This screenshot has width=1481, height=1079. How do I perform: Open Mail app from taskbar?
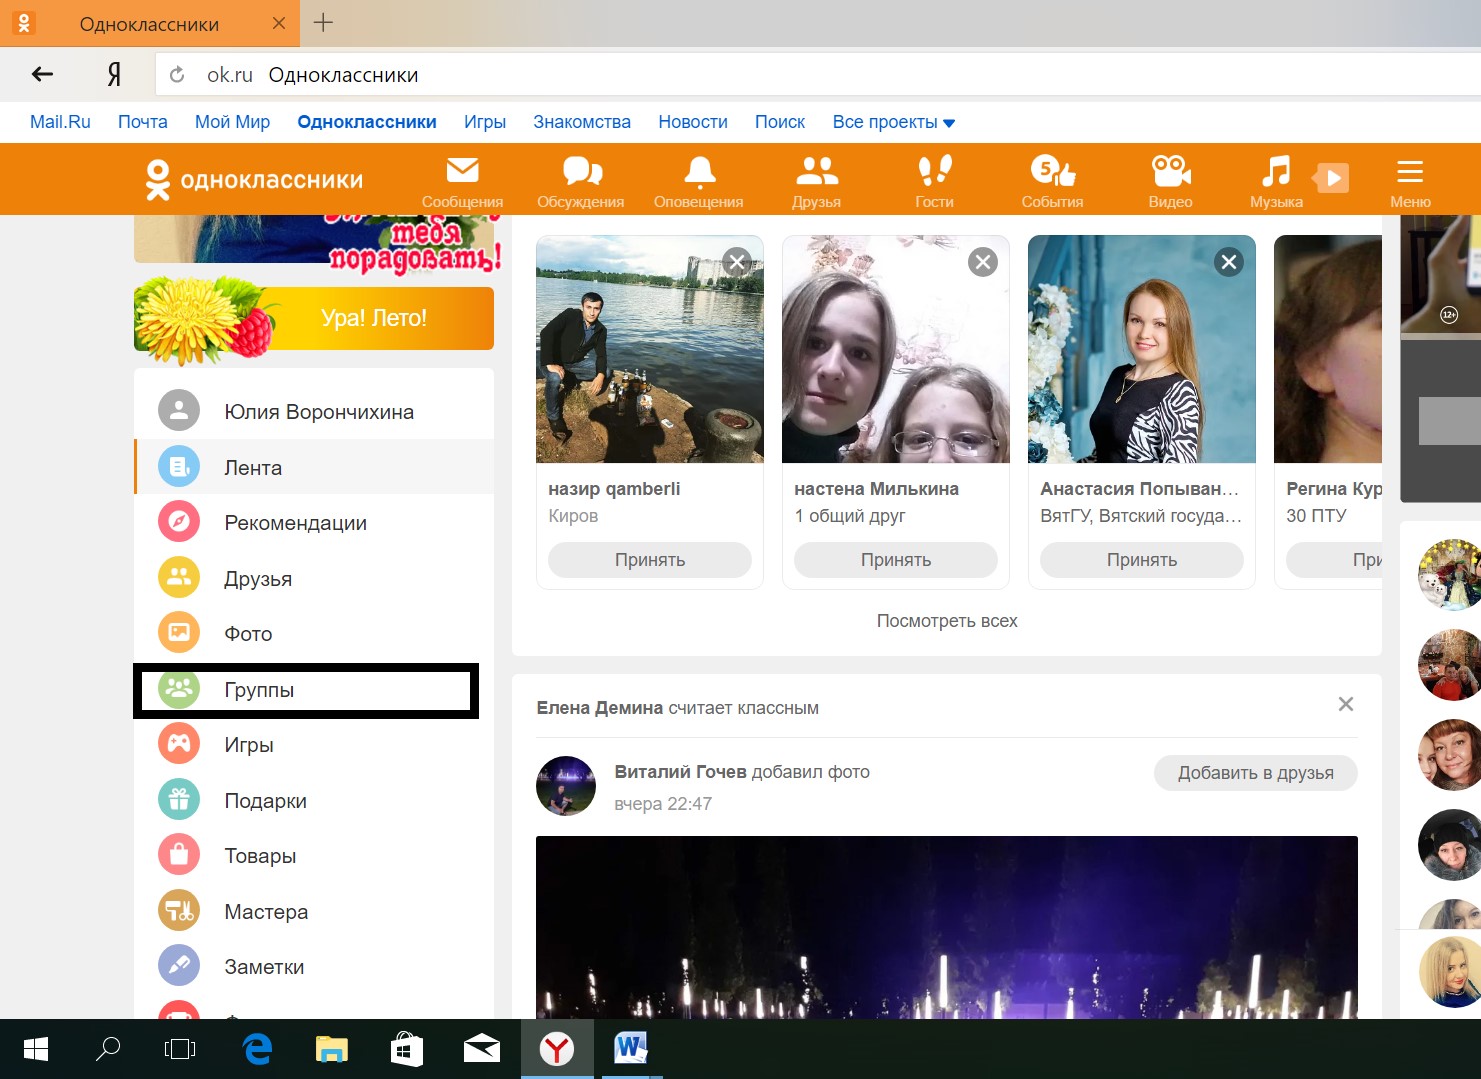482,1049
